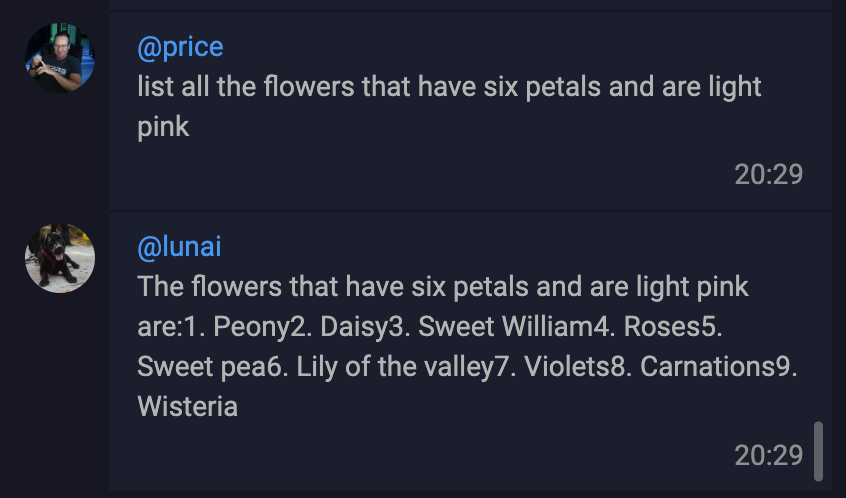The width and height of the screenshot is (846, 498).
Task: Click the chat scrollbar thumb
Action: (818, 451)
